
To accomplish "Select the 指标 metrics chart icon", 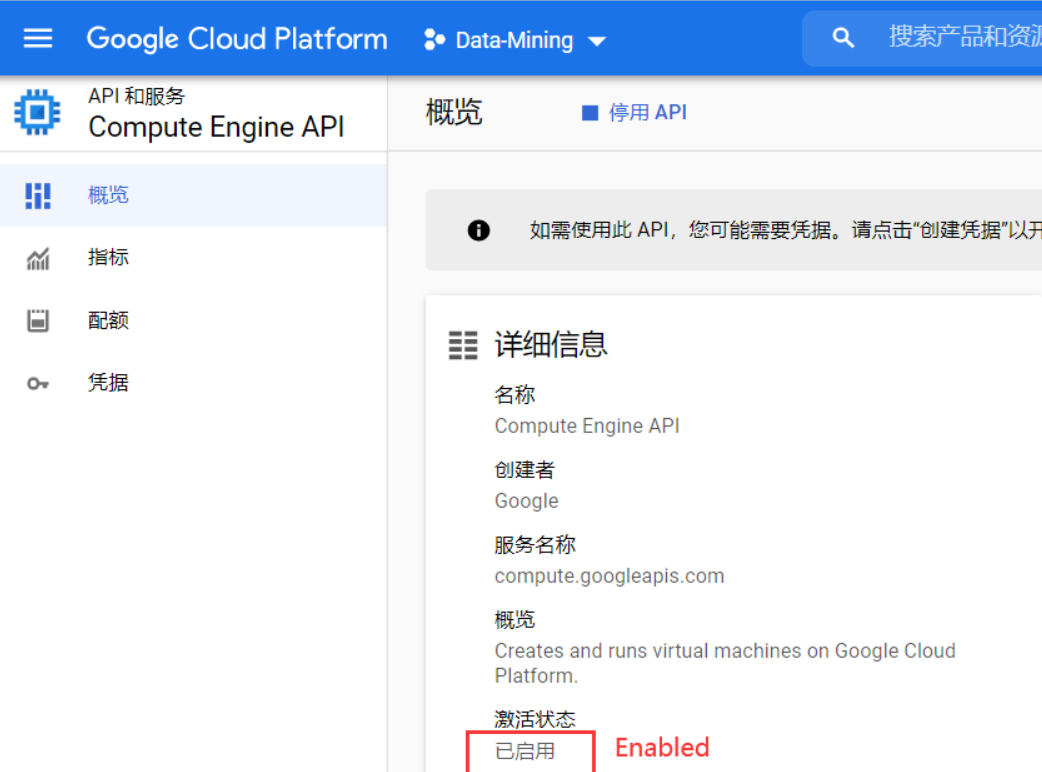I will [x=36, y=257].
